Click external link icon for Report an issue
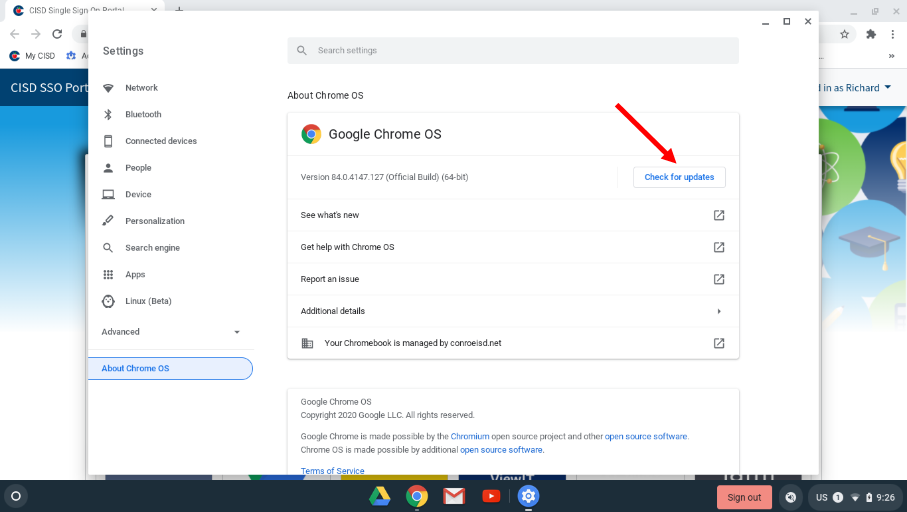The height and width of the screenshot is (512, 907). coord(718,279)
